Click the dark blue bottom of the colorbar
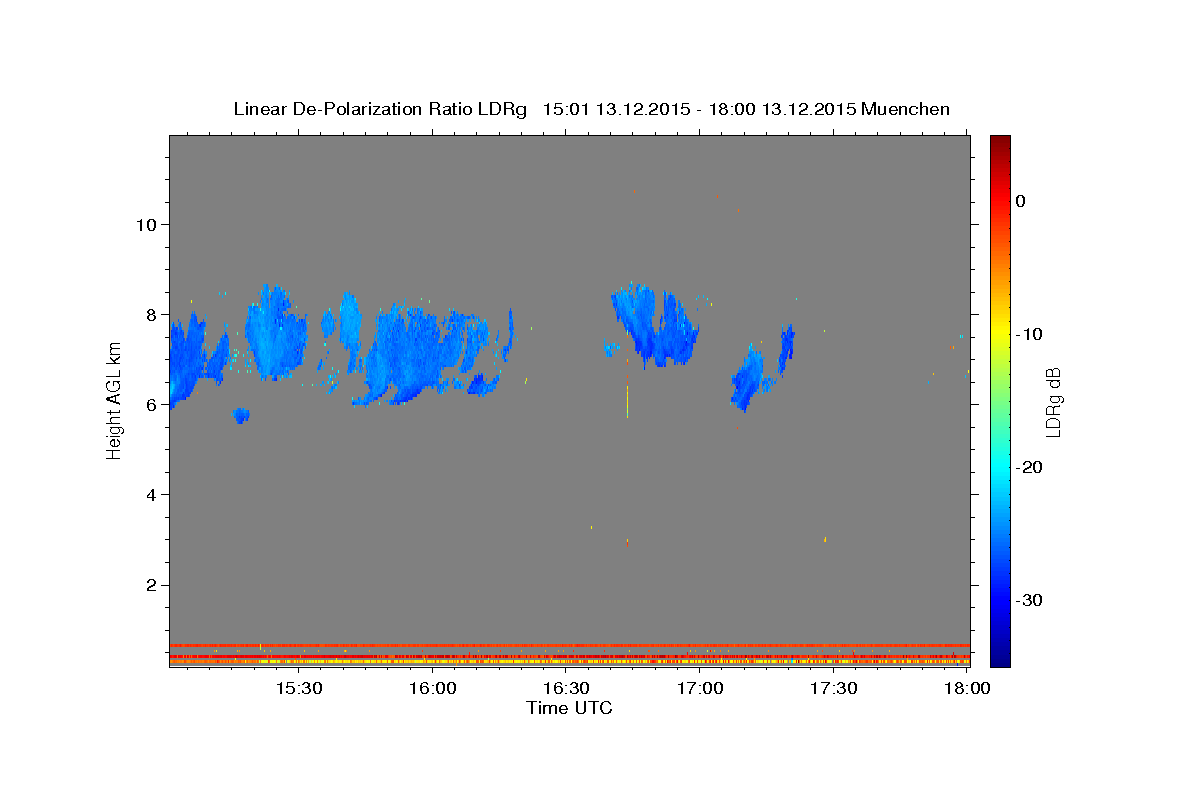 tap(1000, 655)
